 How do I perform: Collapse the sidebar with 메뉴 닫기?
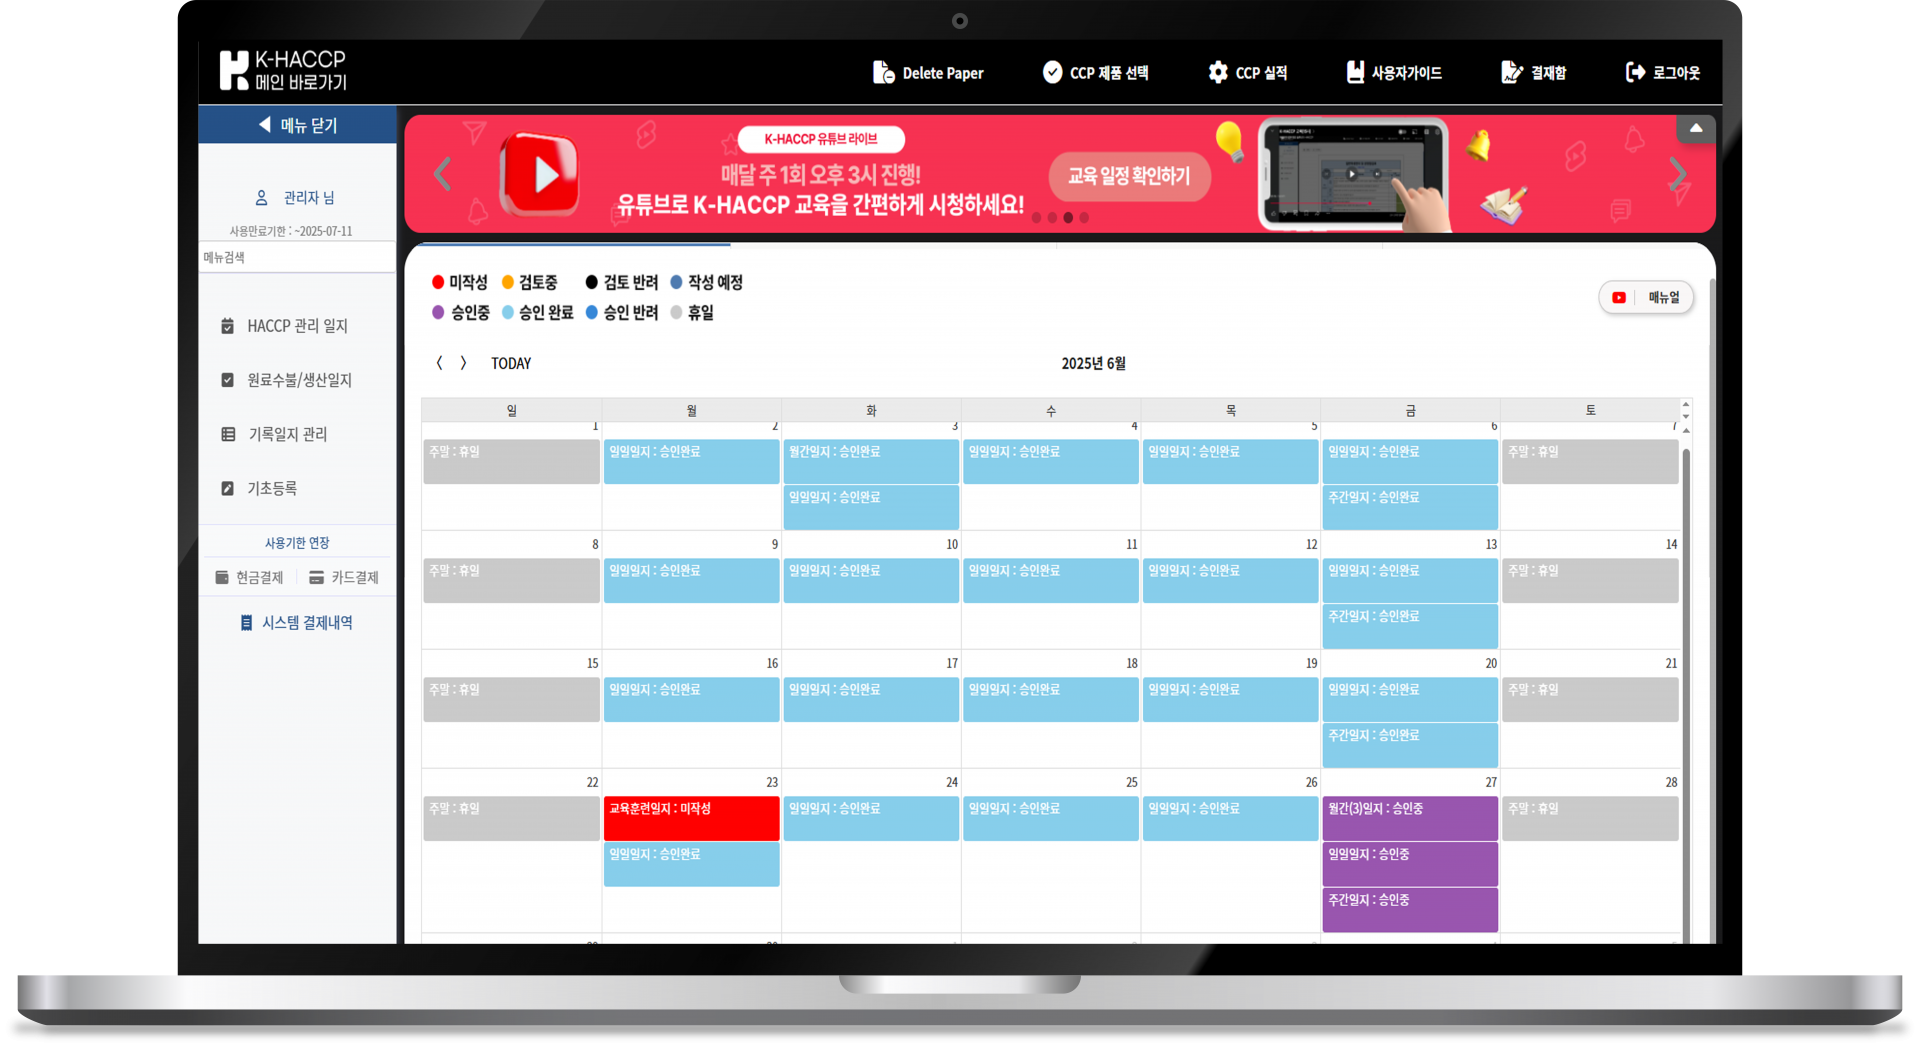click(x=297, y=125)
